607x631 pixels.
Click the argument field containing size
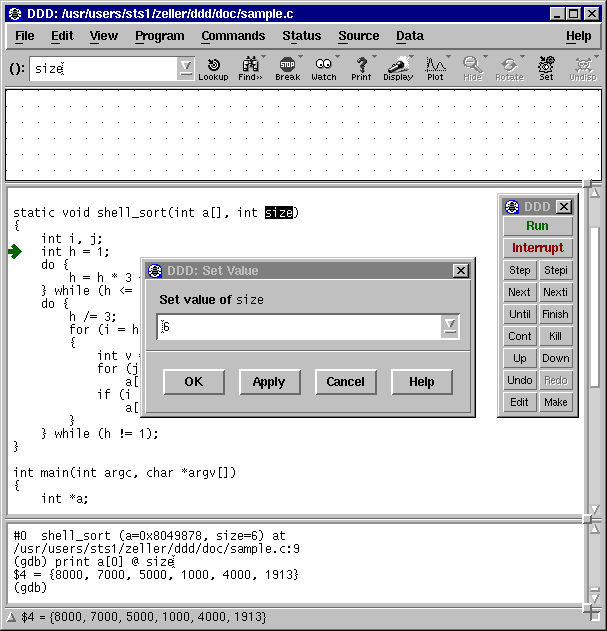[103, 68]
